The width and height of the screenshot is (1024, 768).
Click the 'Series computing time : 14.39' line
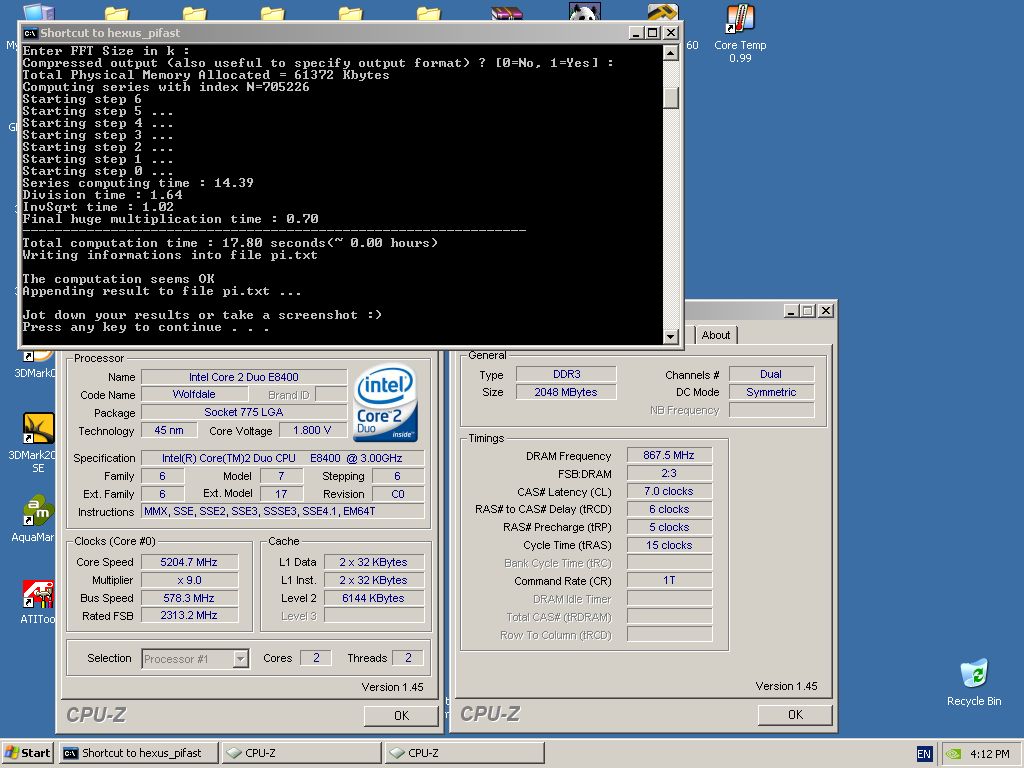pyautogui.click(x=138, y=183)
